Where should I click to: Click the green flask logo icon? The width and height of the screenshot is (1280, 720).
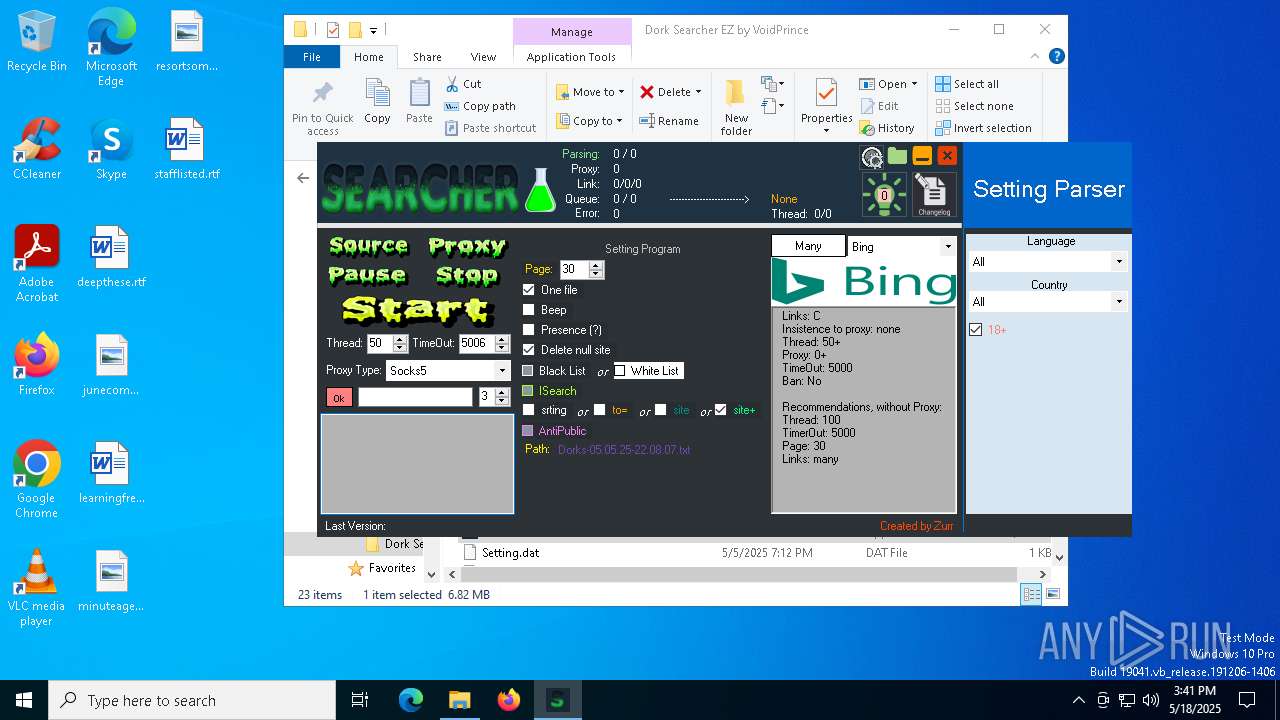pyautogui.click(x=540, y=189)
